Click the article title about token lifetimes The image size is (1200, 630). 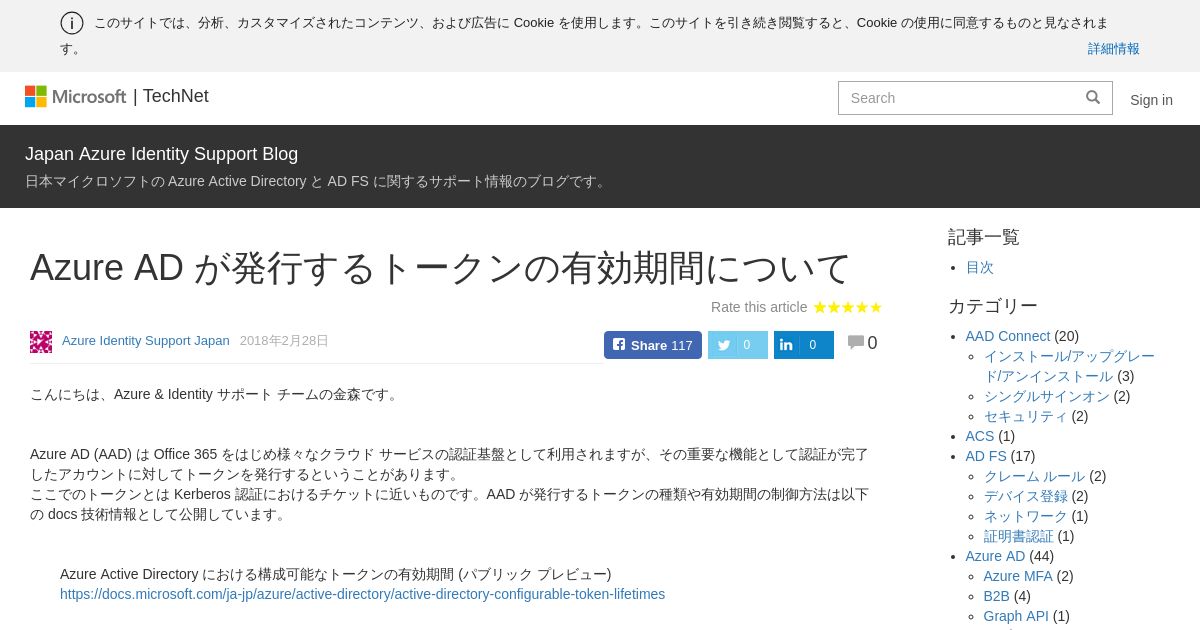tap(440, 268)
